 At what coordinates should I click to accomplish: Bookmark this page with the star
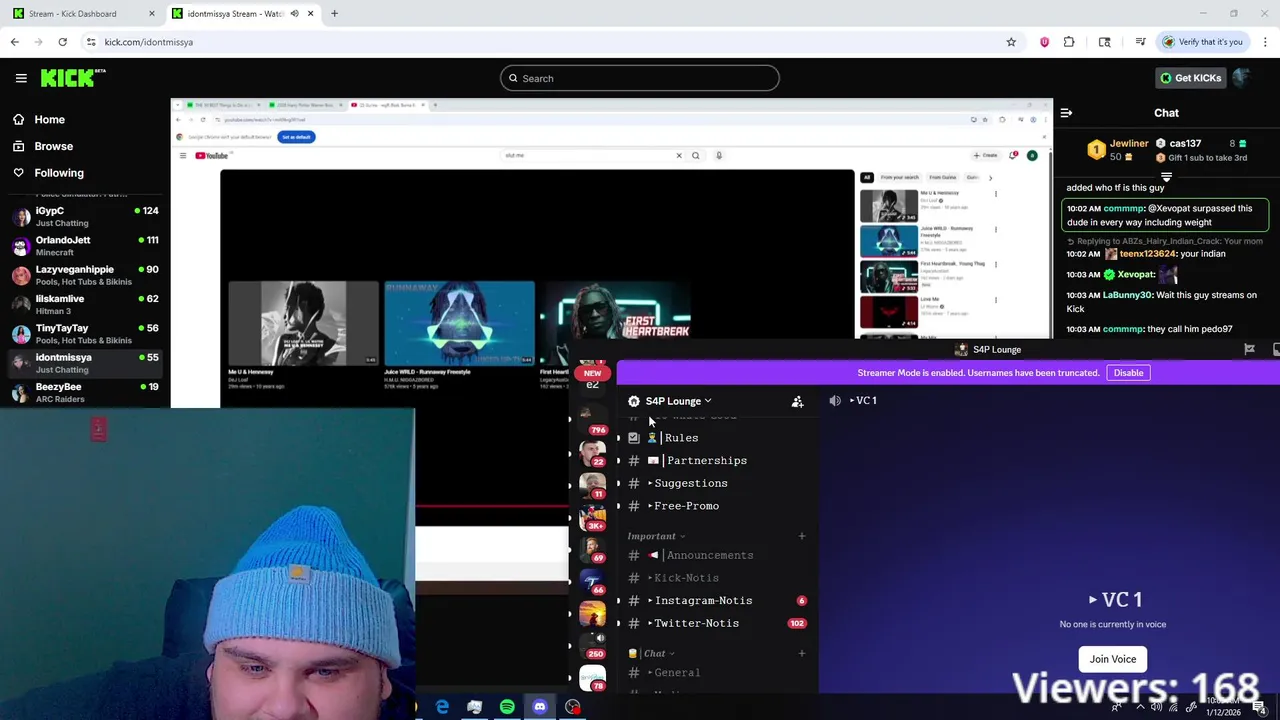pyautogui.click(x=1011, y=42)
